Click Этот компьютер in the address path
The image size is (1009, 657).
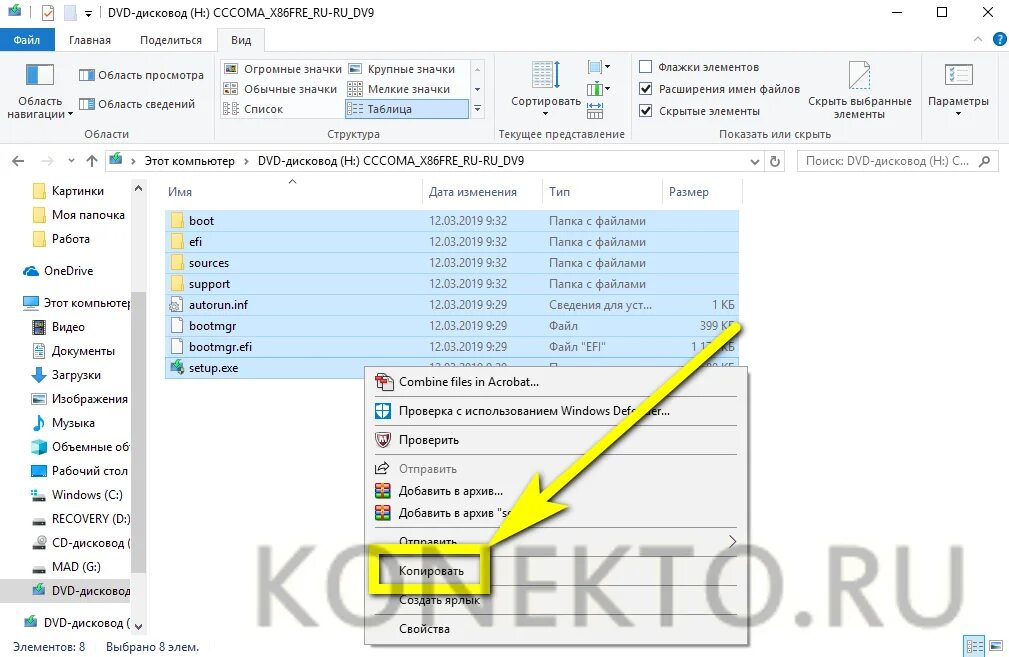coord(189,161)
